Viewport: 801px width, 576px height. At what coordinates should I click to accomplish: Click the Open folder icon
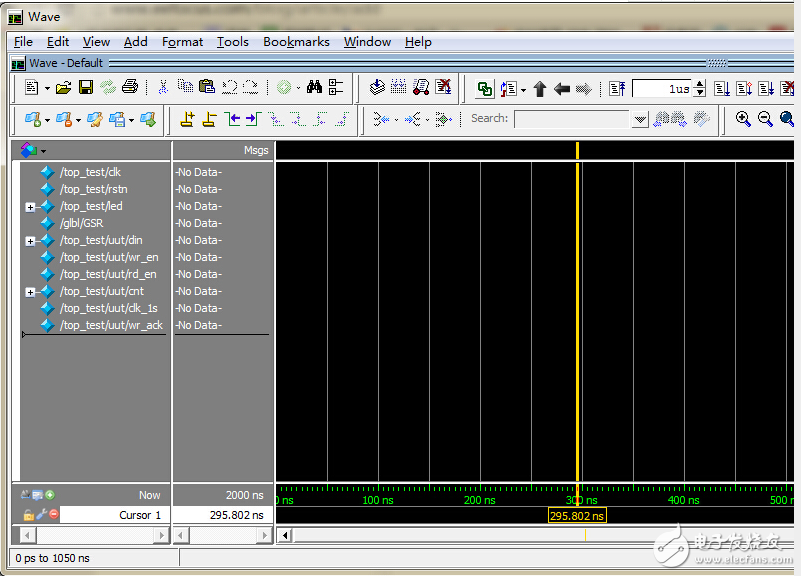pyautogui.click(x=64, y=88)
